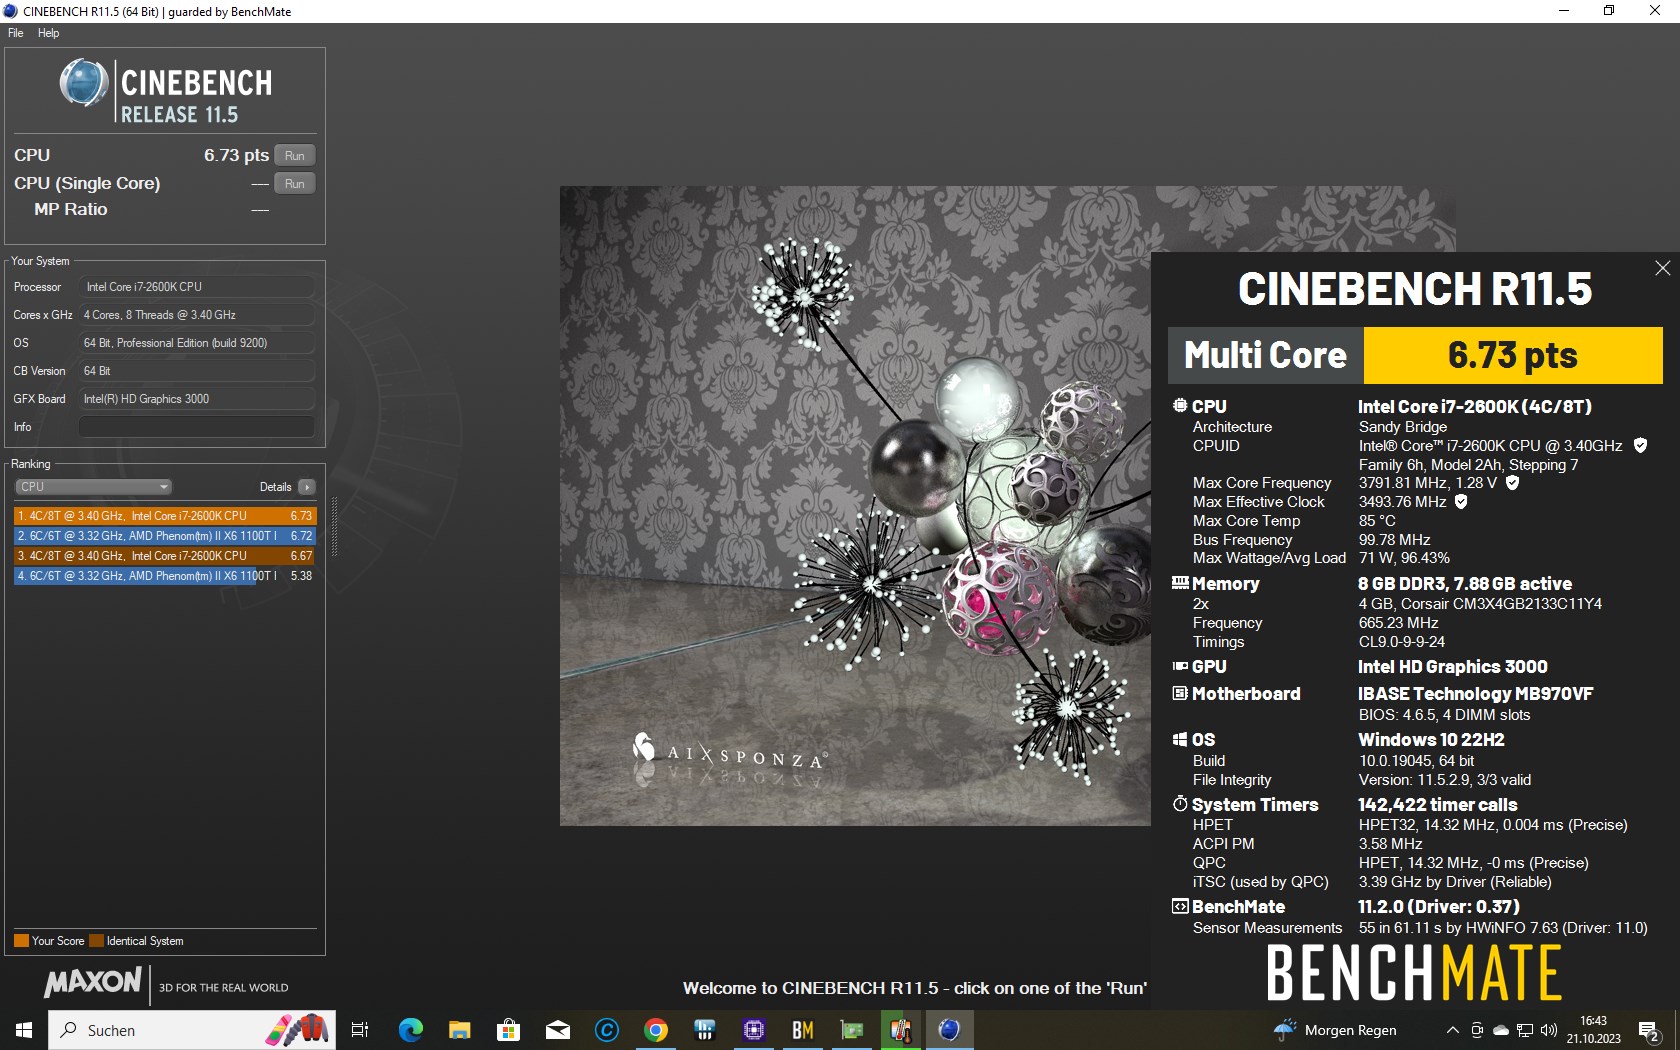
Task: Open the CPU ranking dropdown
Action: tap(93, 487)
